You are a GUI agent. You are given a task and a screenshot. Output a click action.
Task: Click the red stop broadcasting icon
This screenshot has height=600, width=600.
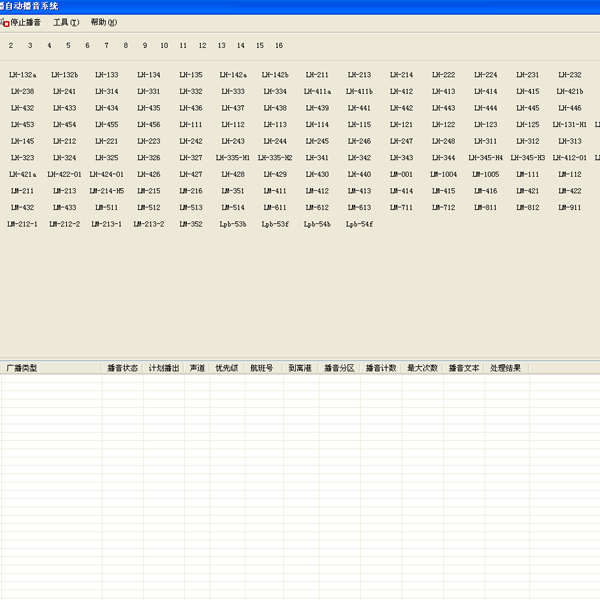(6, 24)
